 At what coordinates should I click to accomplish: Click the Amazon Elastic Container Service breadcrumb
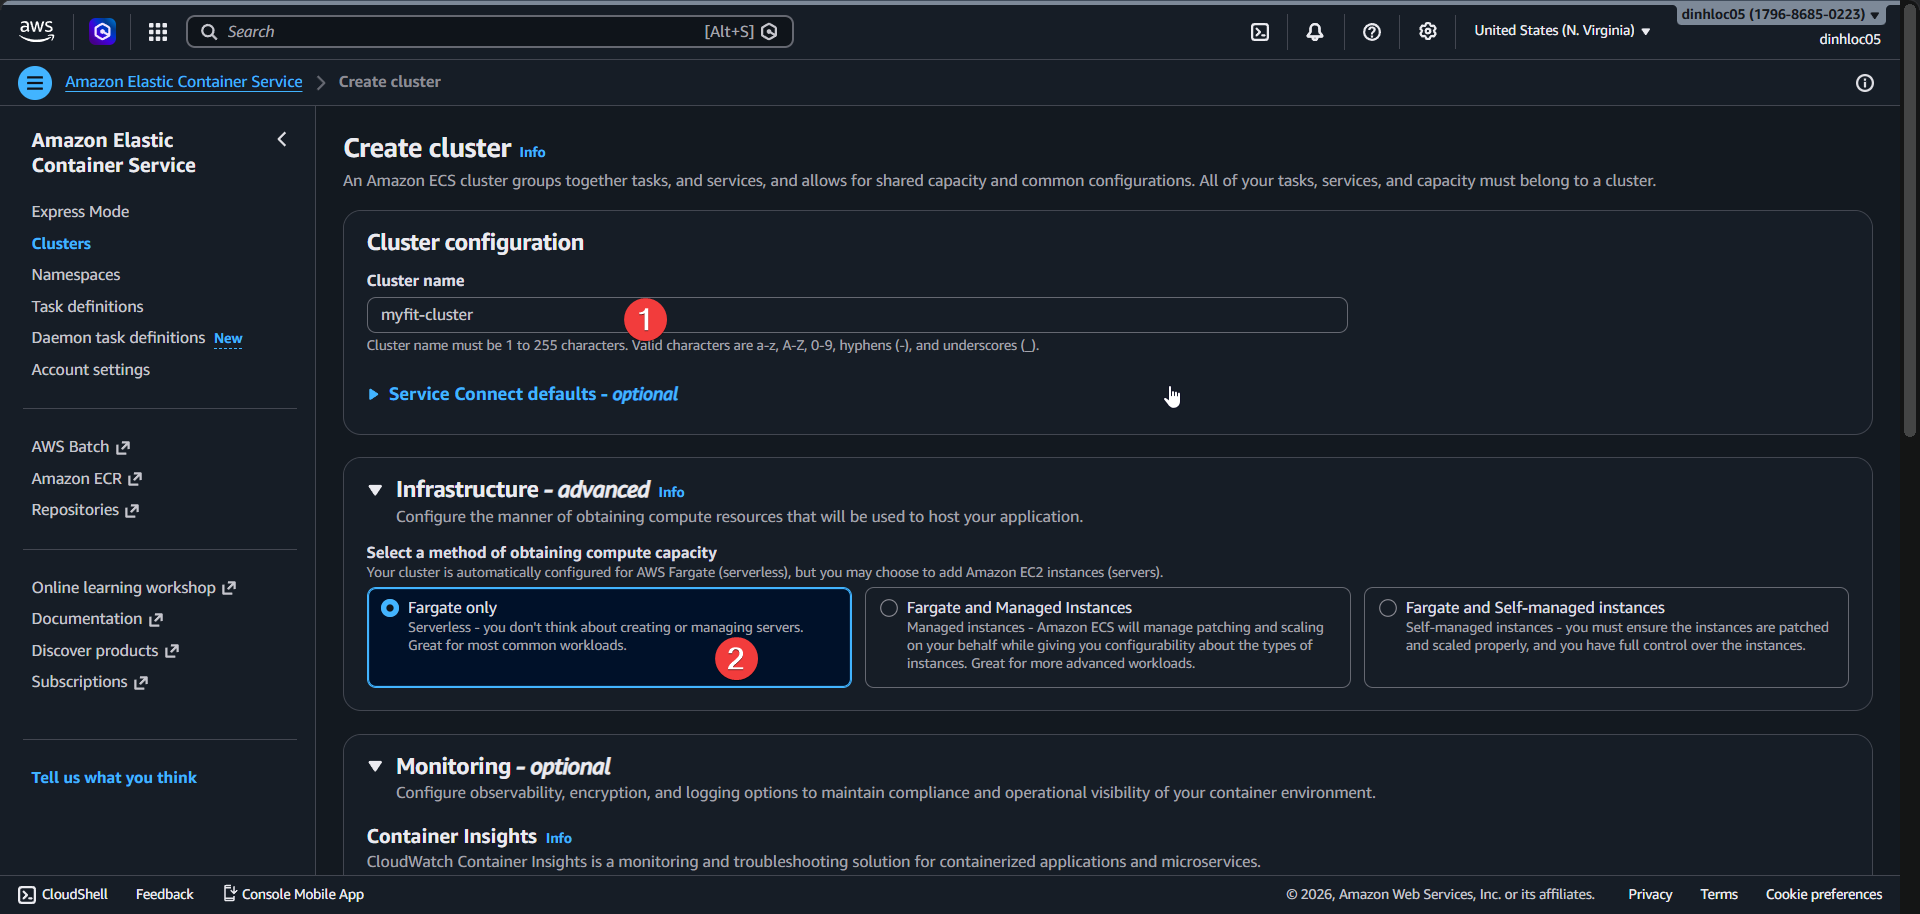tap(183, 81)
